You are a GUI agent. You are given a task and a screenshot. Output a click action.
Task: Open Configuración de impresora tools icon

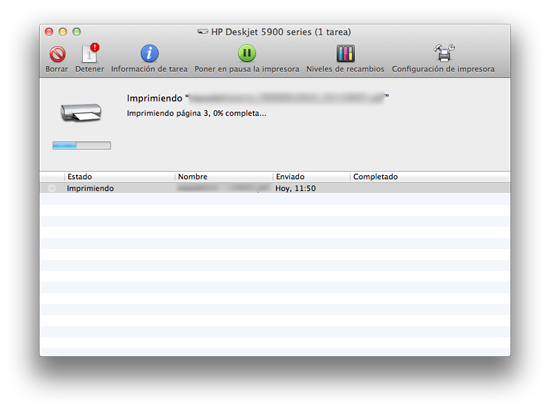(x=444, y=53)
